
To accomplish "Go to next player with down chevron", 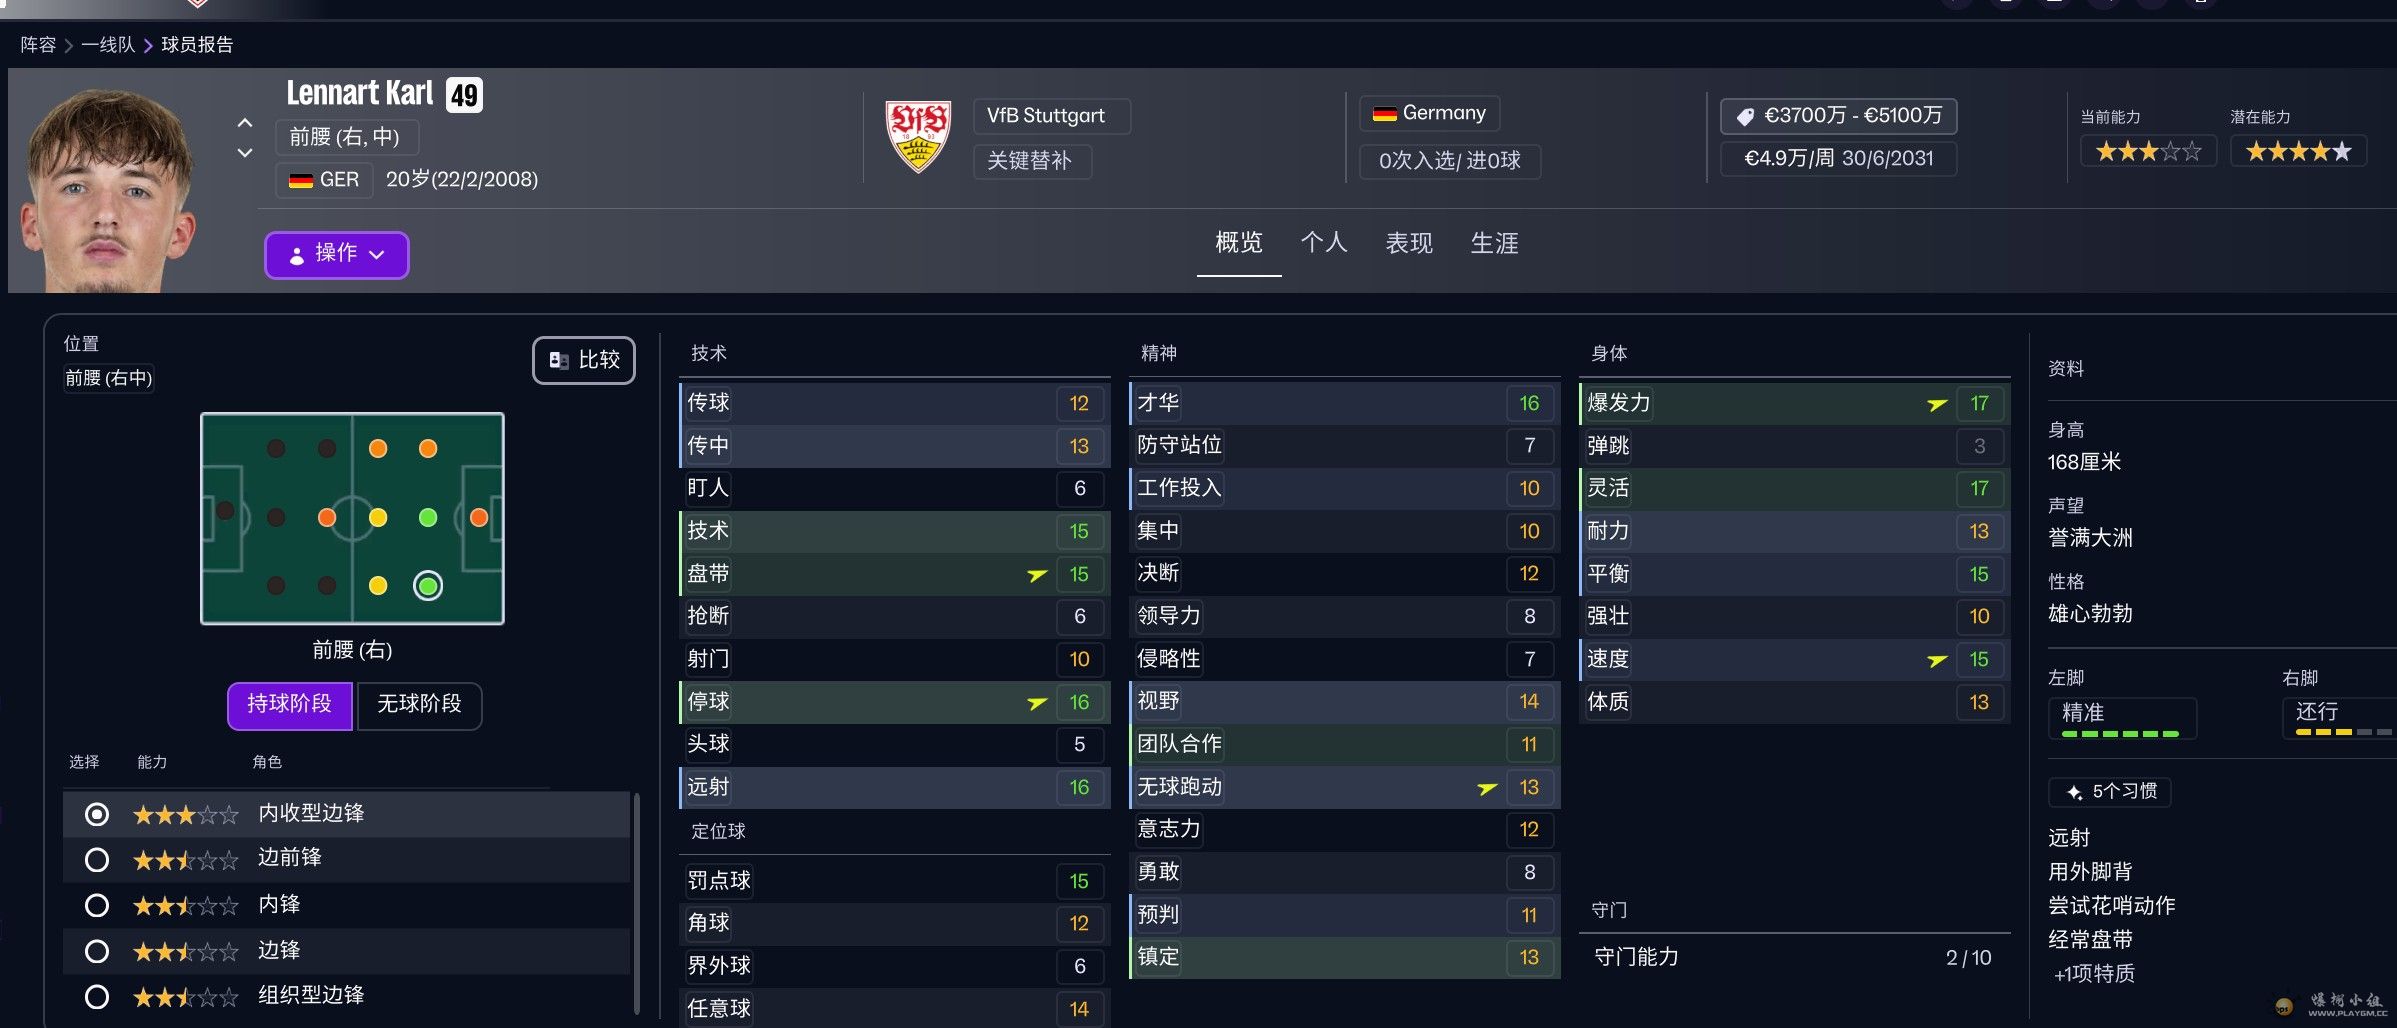I will click(245, 153).
